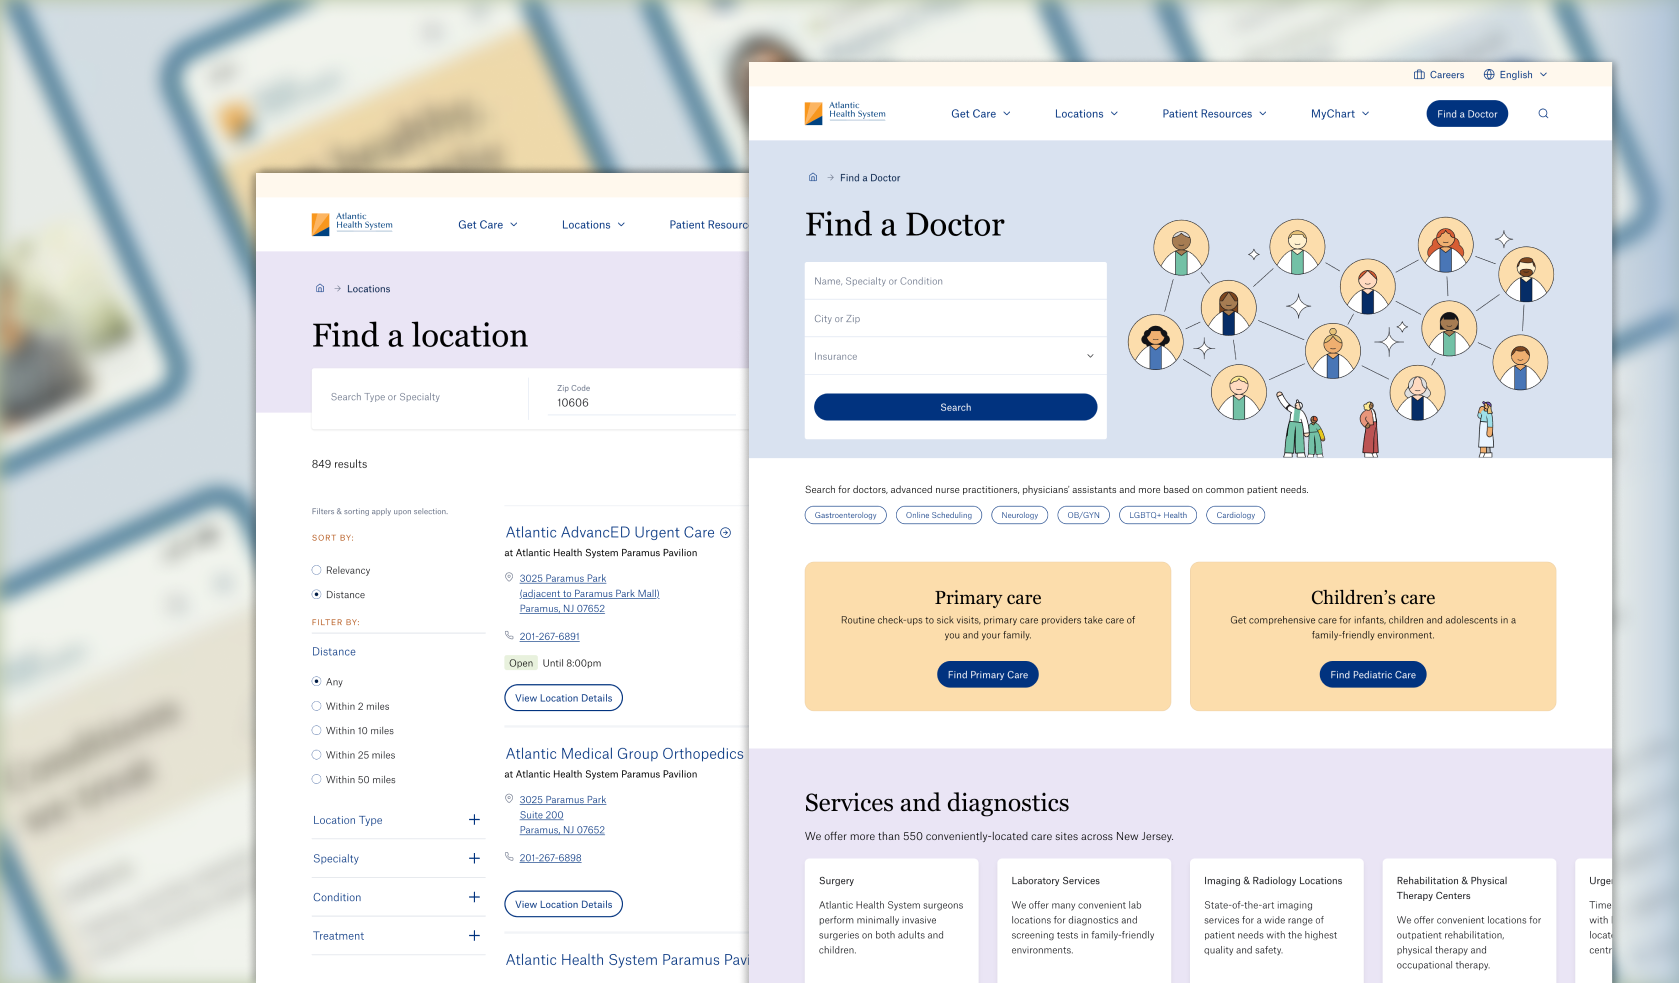The image size is (1679, 983).
Task: Expand the Treatment filter
Action: pyautogui.click(x=474, y=936)
